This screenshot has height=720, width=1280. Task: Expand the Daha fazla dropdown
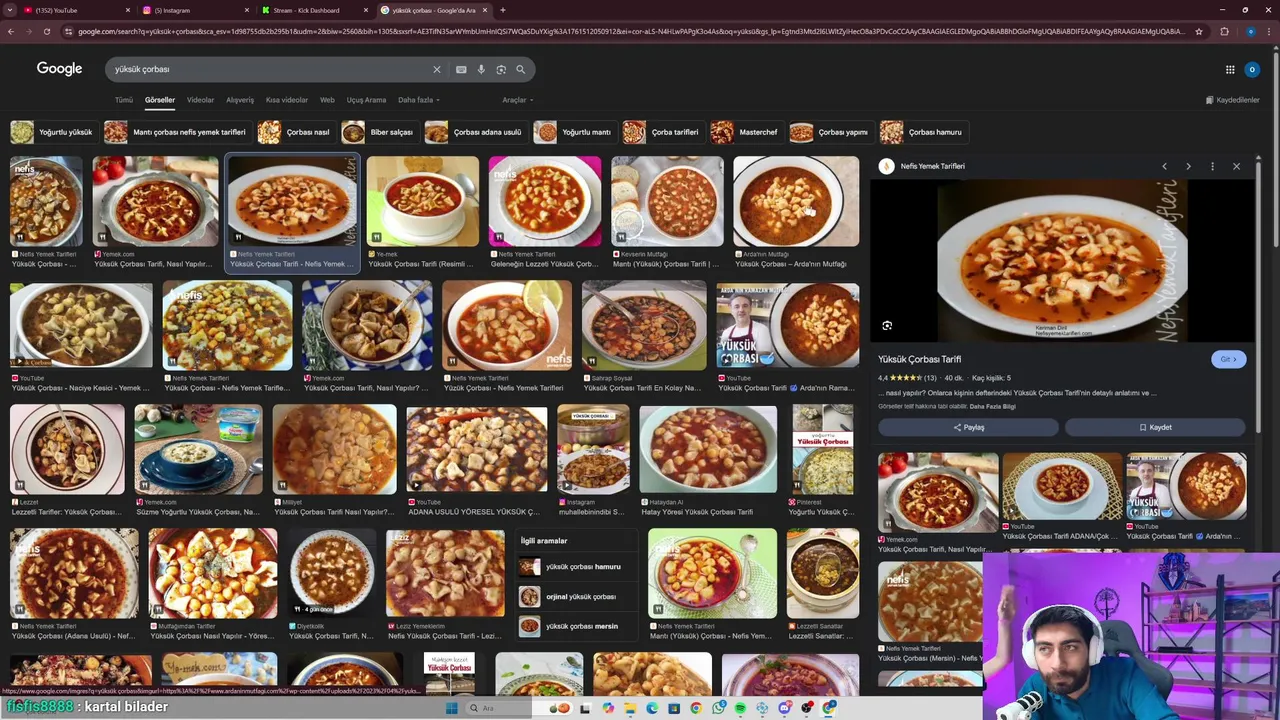[x=419, y=100]
